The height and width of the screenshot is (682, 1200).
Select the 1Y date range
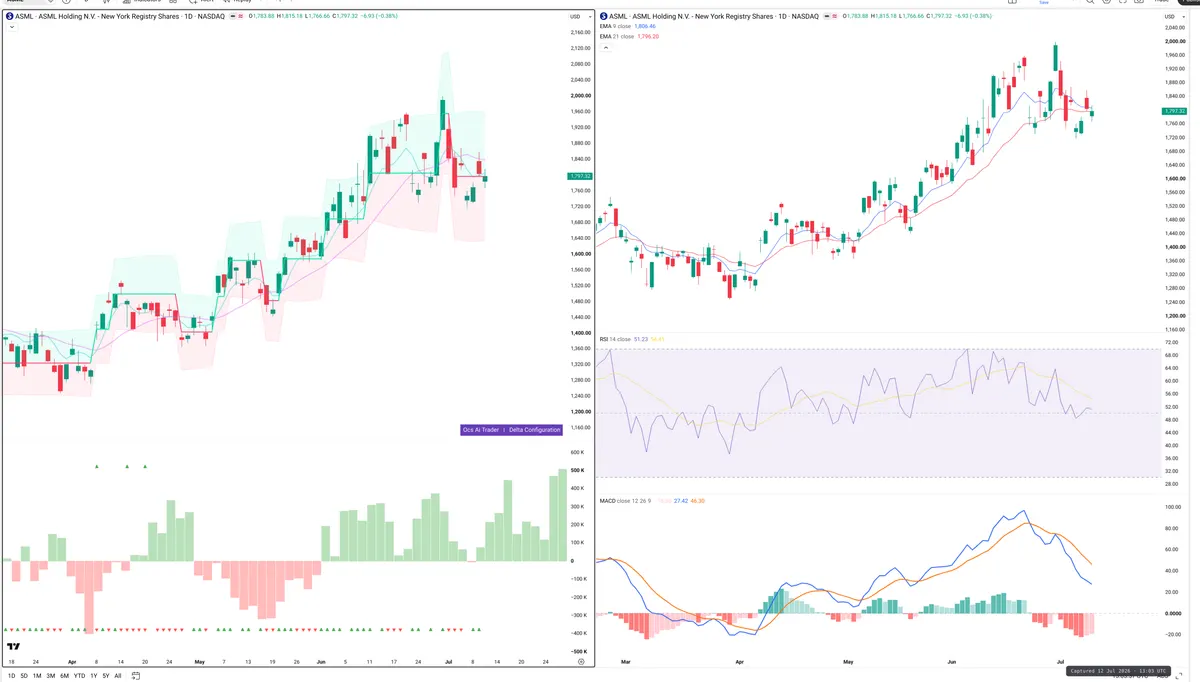[94, 676]
